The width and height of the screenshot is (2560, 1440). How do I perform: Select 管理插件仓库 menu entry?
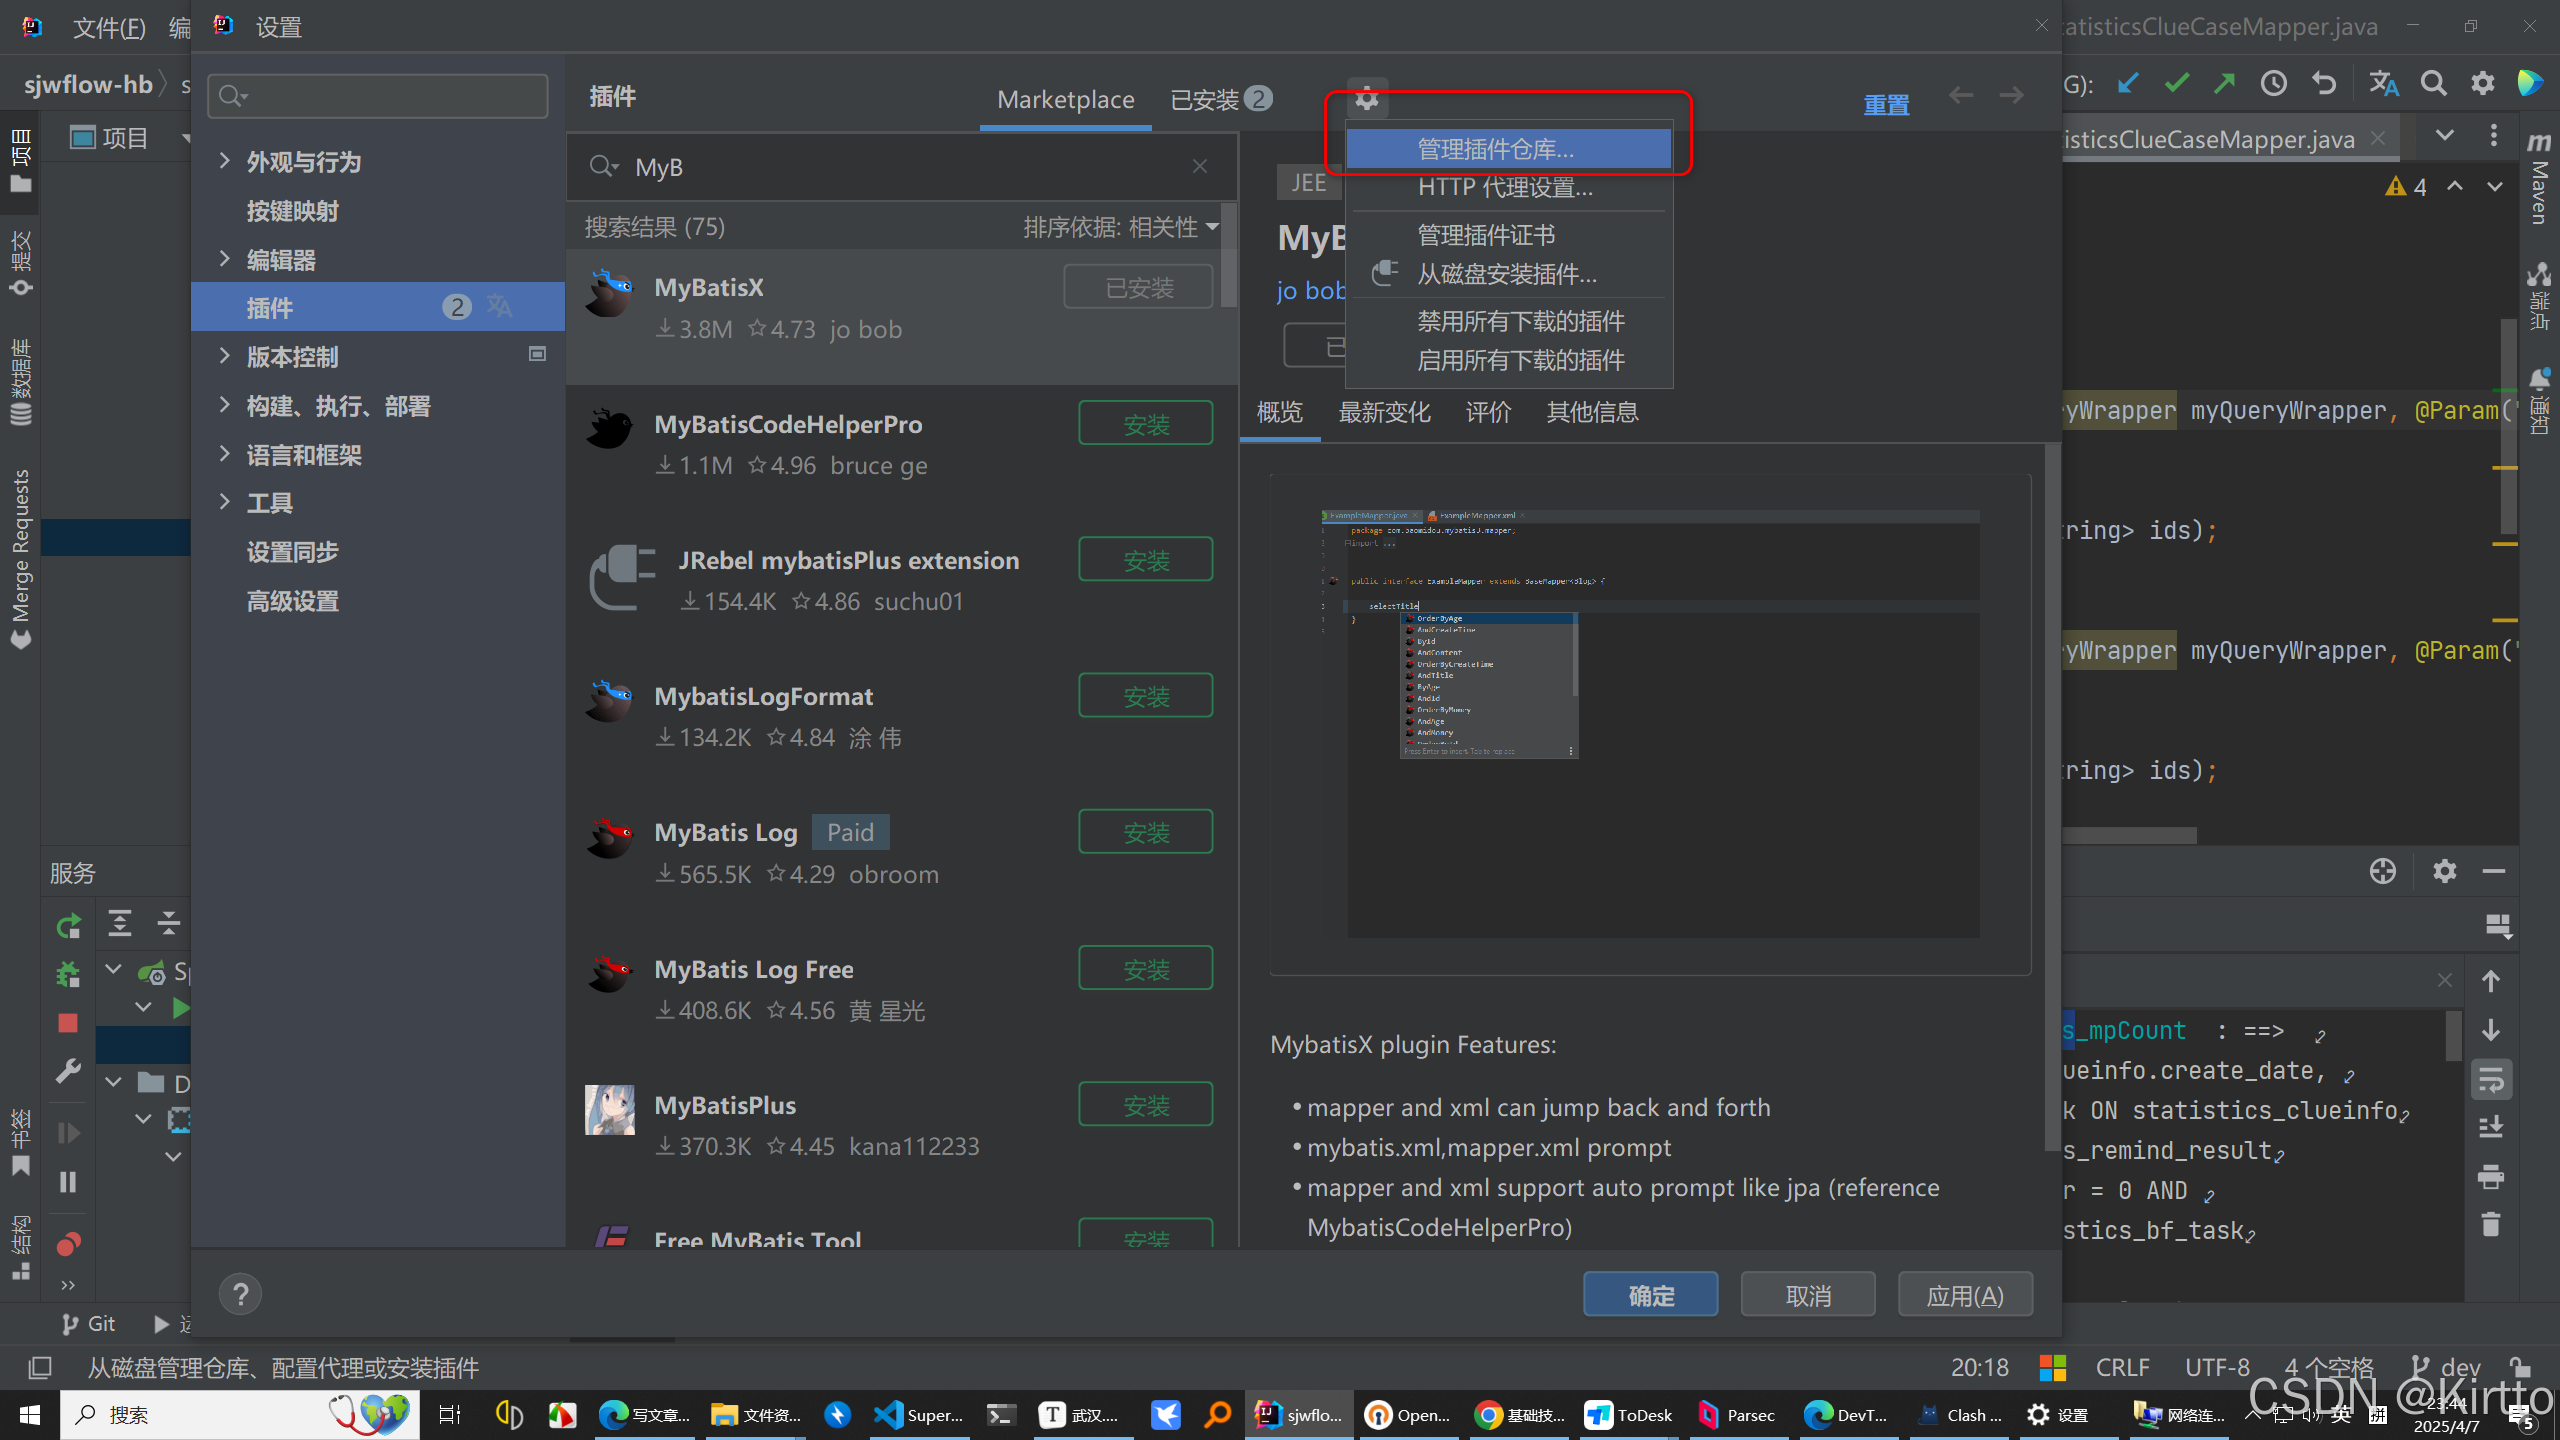1496,149
